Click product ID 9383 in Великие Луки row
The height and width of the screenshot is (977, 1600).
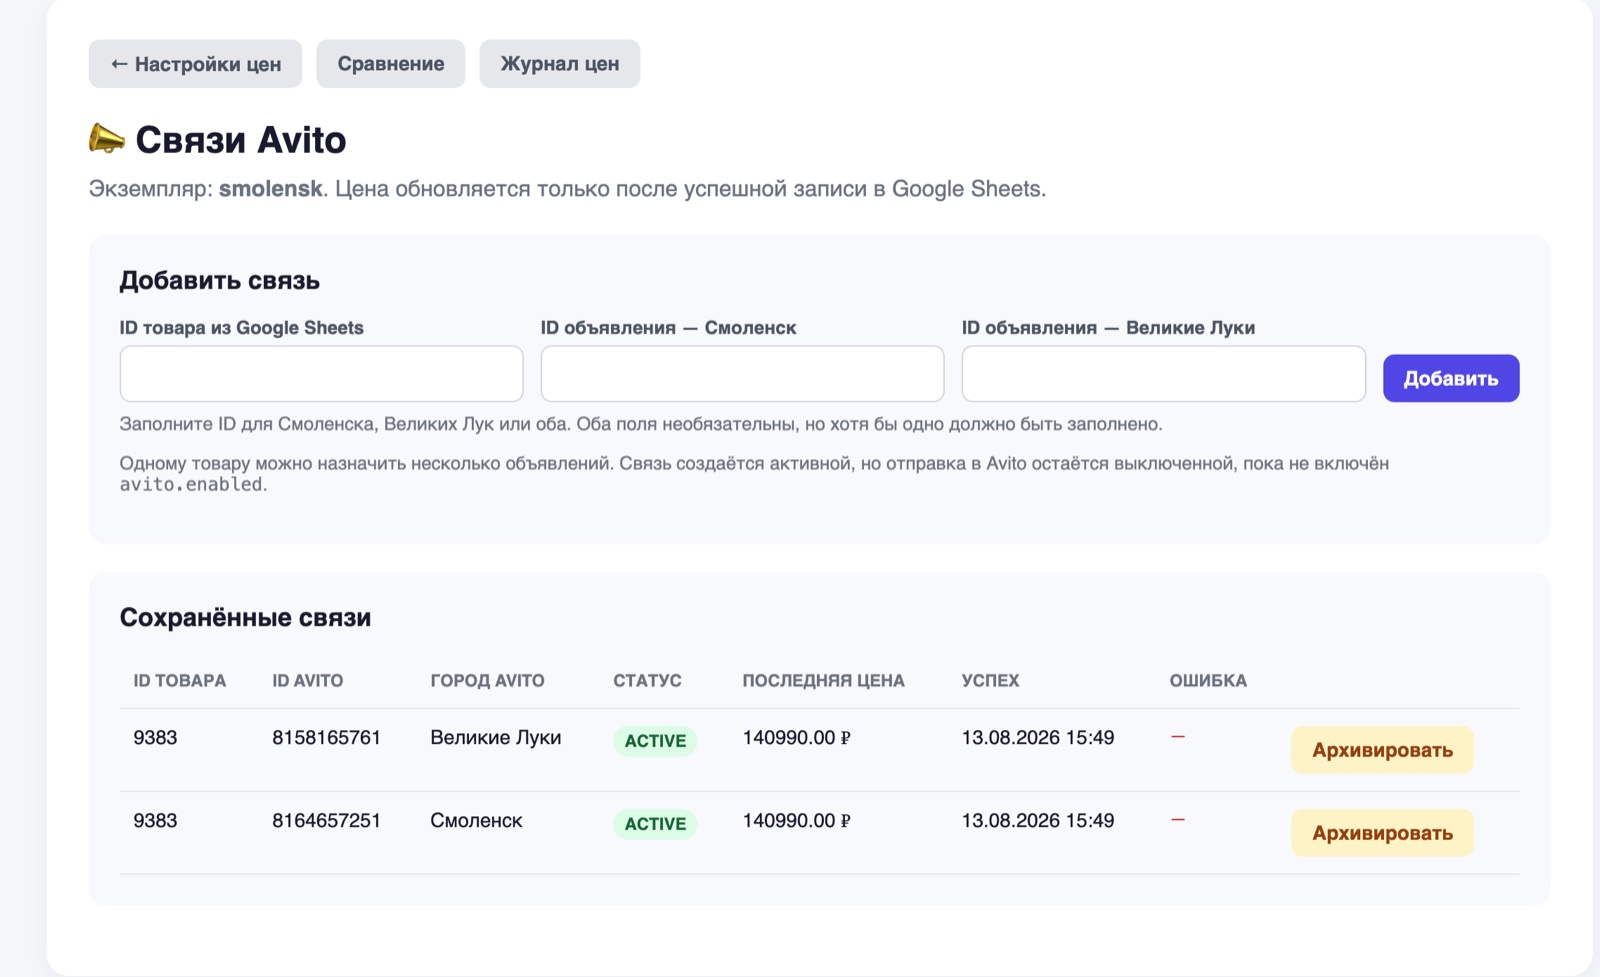[x=155, y=738]
